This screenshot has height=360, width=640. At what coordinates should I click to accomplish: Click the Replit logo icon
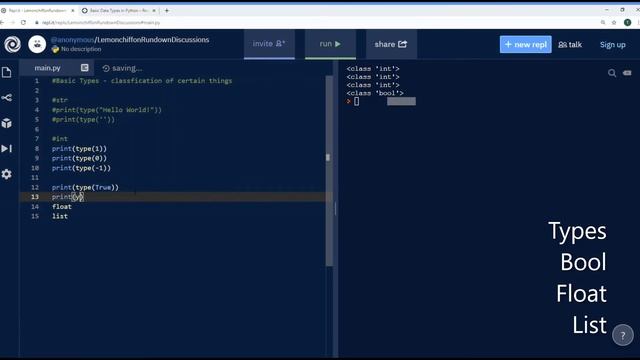coord(12,44)
